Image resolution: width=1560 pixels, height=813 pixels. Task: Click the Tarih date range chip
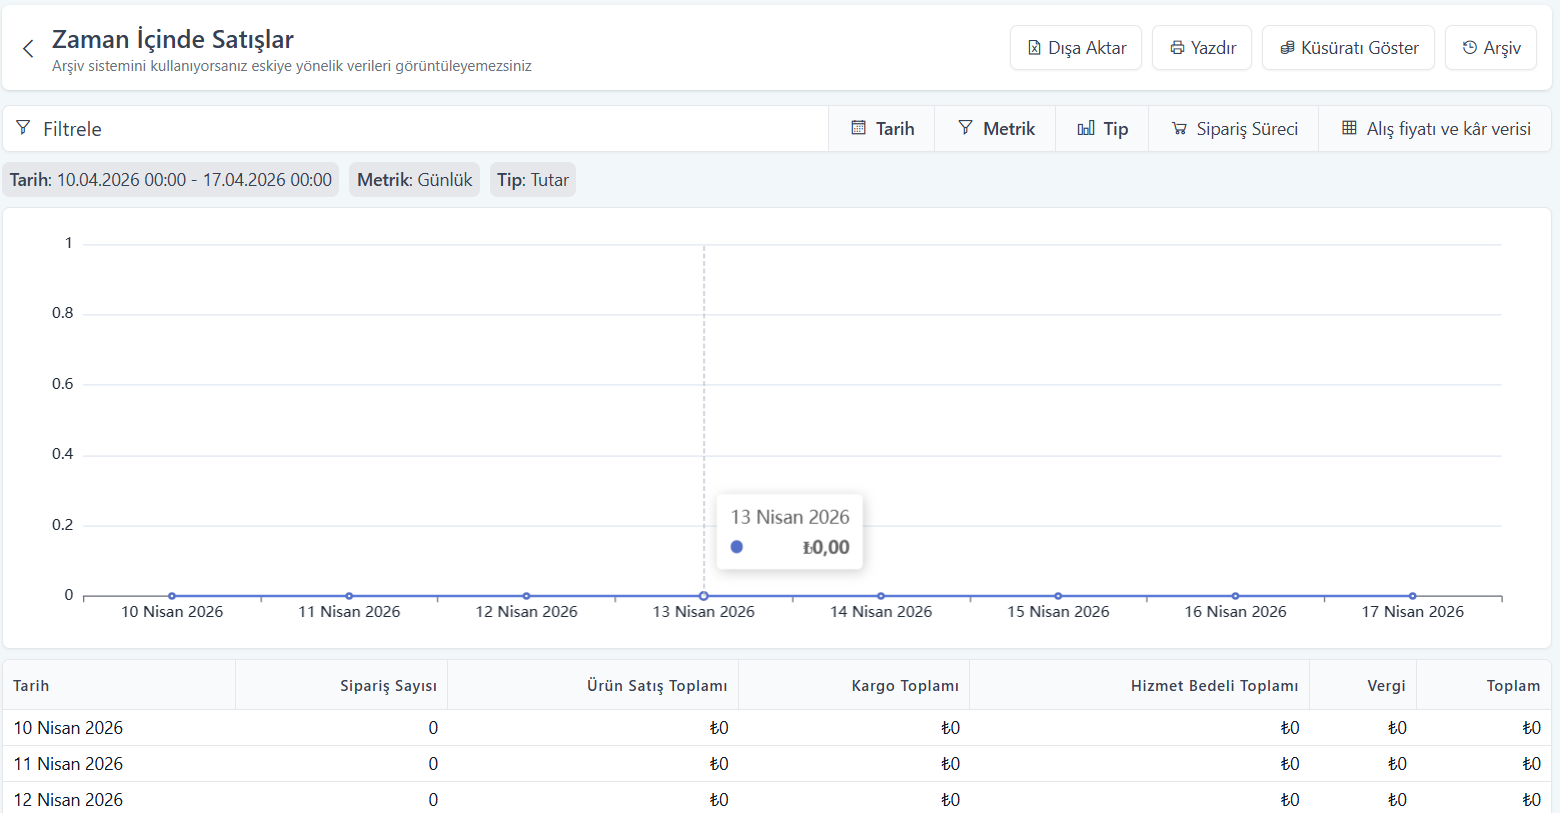171,180
